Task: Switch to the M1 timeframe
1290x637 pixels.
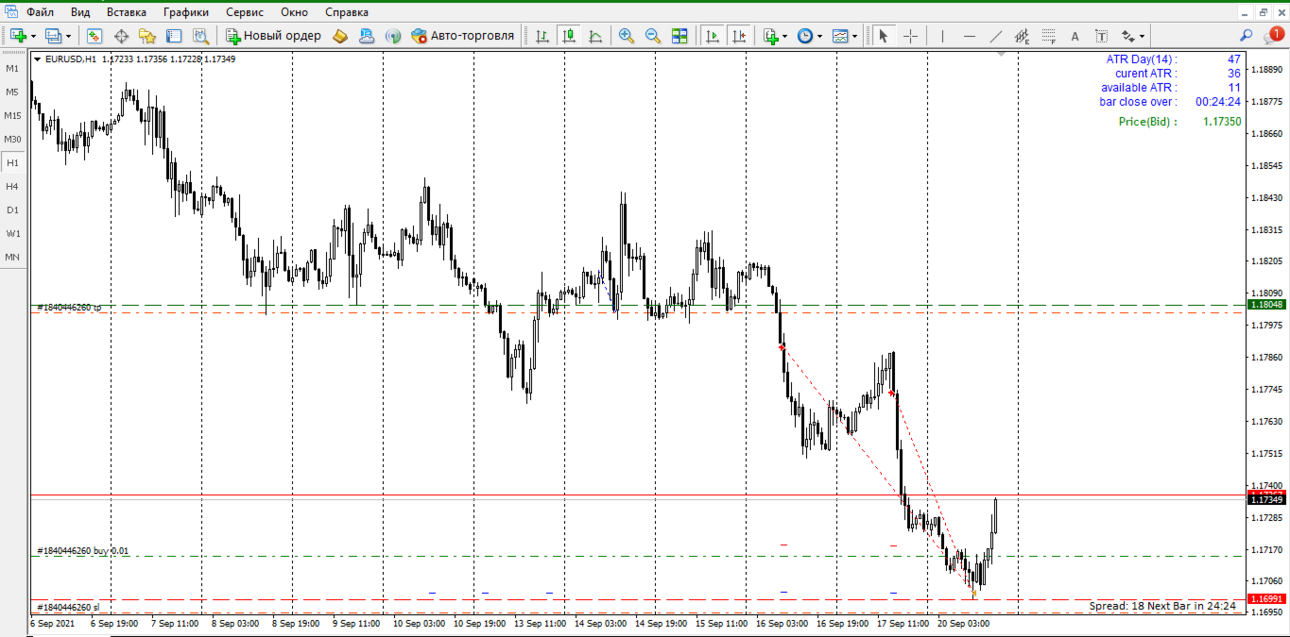Action: pyautogui.click(x=12, y=69)
